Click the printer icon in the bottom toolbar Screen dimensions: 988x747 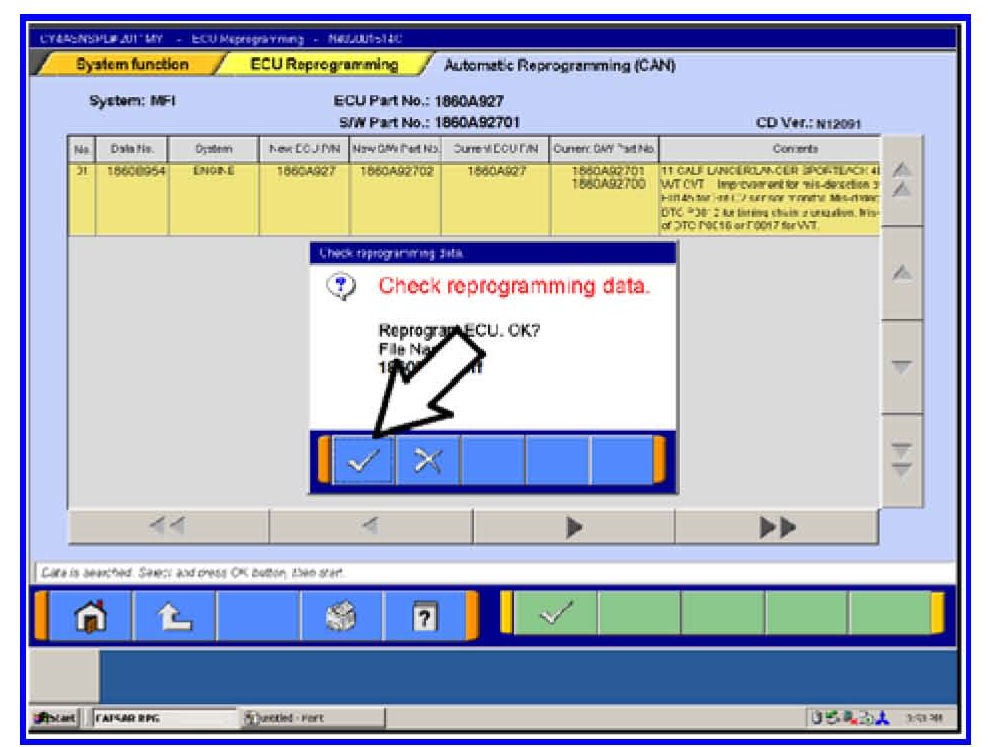[342, 617]
